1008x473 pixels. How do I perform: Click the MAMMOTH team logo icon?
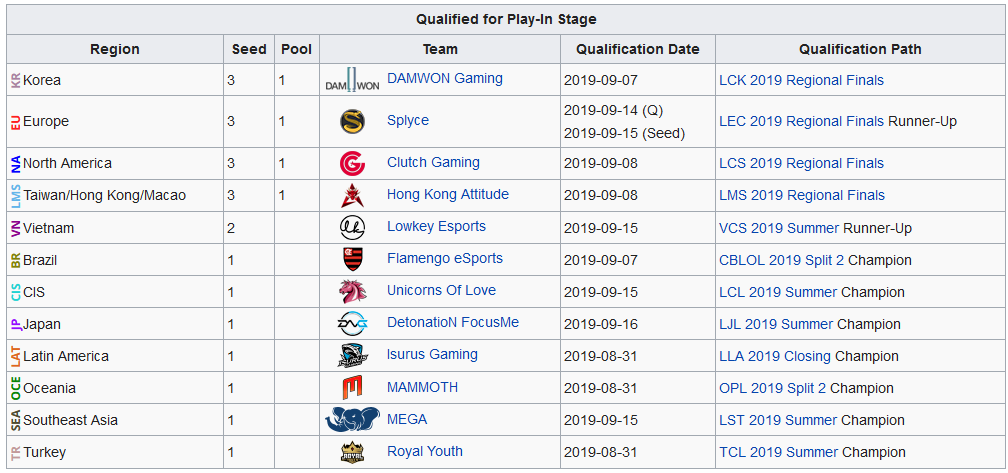[x=352, y=388]
